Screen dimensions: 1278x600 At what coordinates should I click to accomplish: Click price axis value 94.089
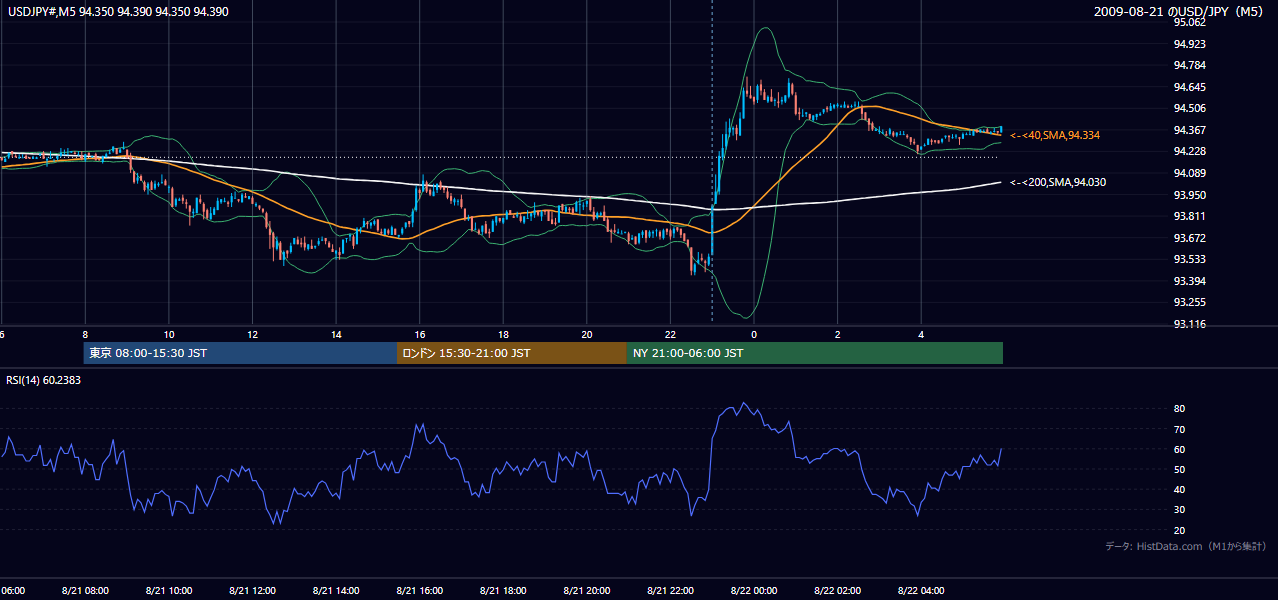1190,173
